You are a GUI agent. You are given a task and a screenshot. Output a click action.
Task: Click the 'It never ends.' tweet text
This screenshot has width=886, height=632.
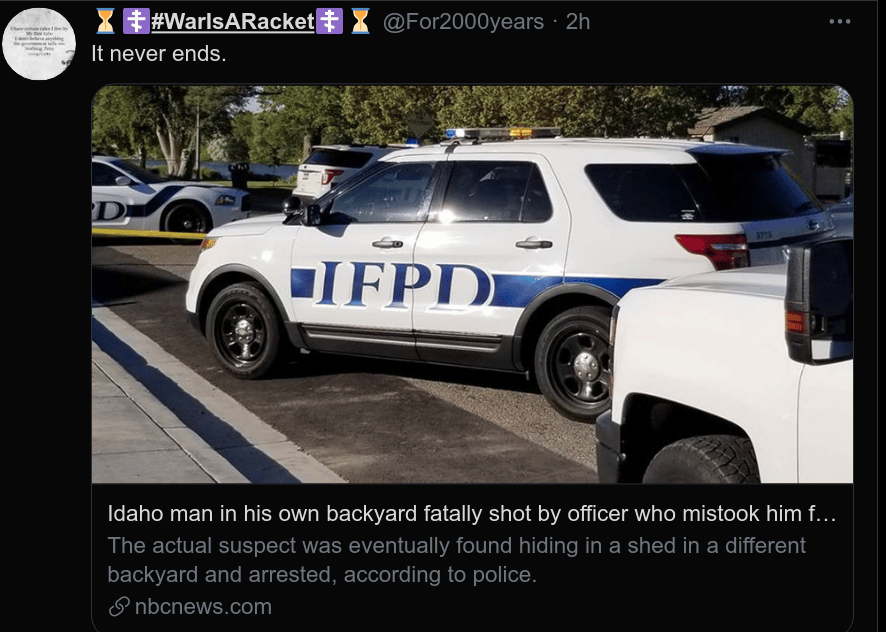tap(159, 53)
